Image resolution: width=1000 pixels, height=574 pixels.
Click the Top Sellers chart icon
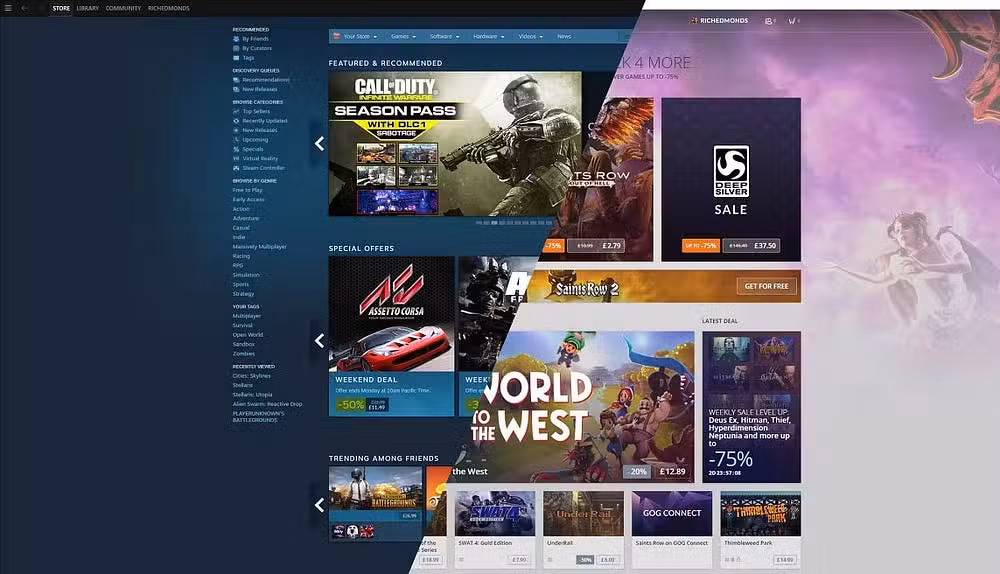(x=236, y=112)
